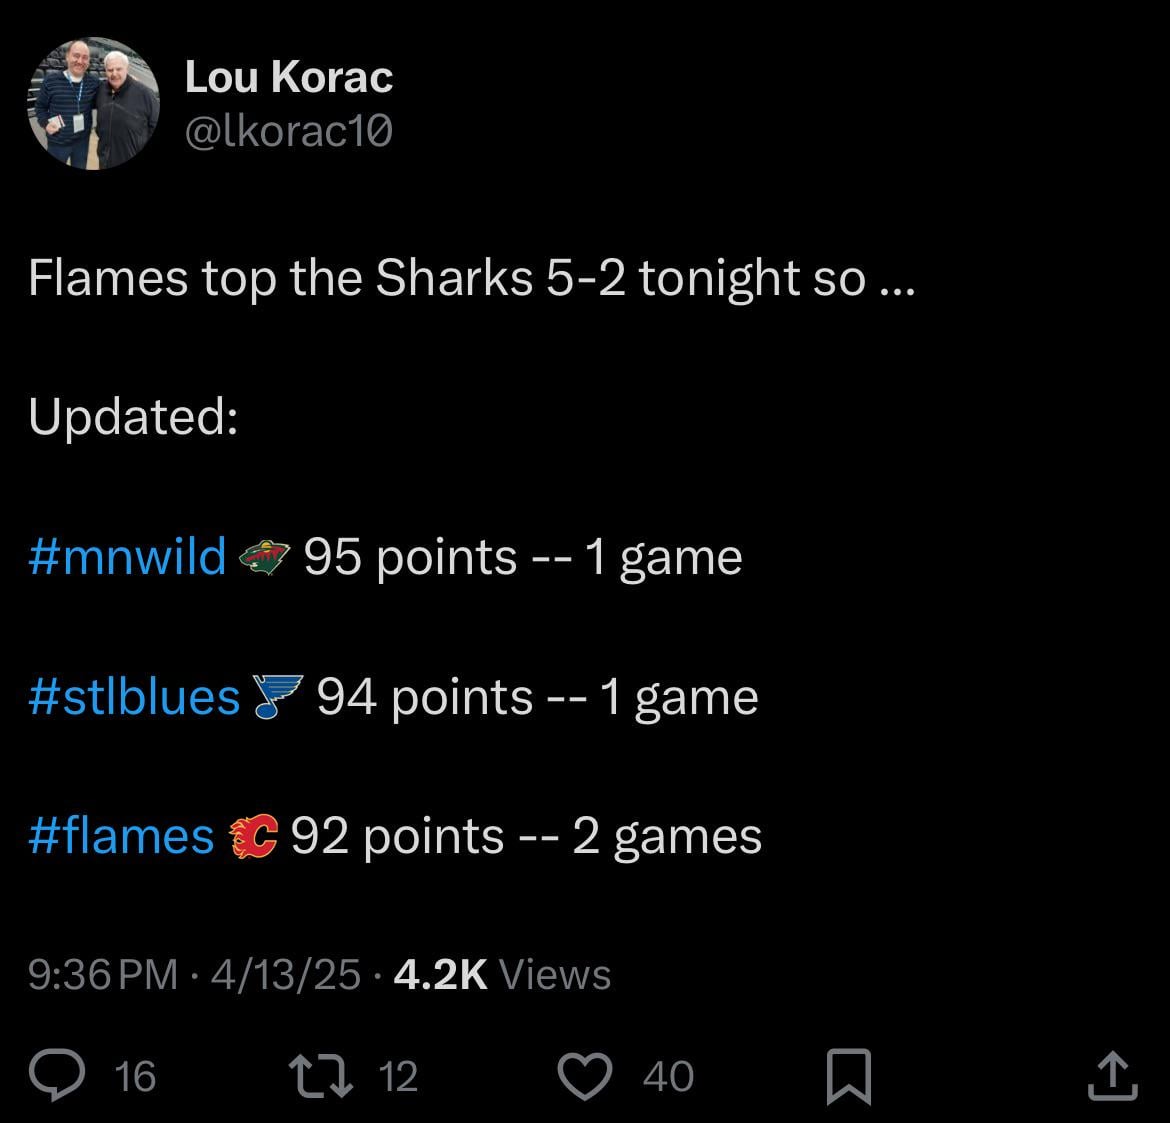Click the reply count of 16

(x=135, y=1076)
